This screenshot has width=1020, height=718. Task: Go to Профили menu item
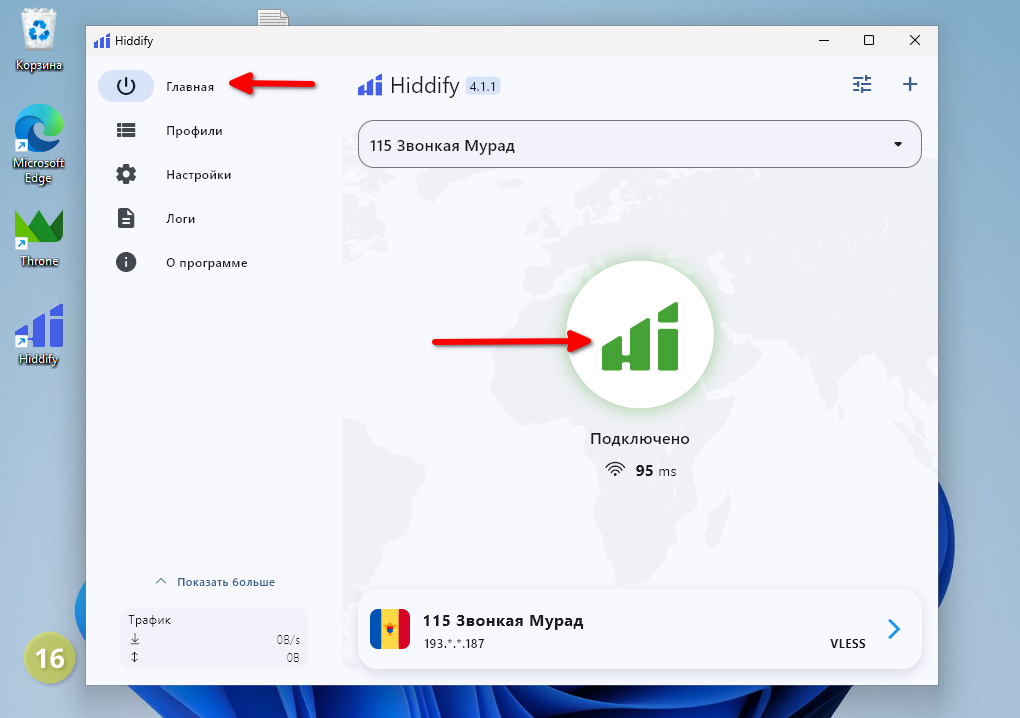(194, 131)
